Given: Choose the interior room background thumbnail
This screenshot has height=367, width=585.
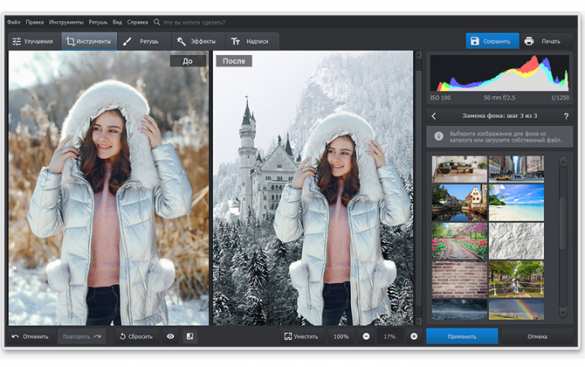Looking at the screenshot, I should (459, 169).
